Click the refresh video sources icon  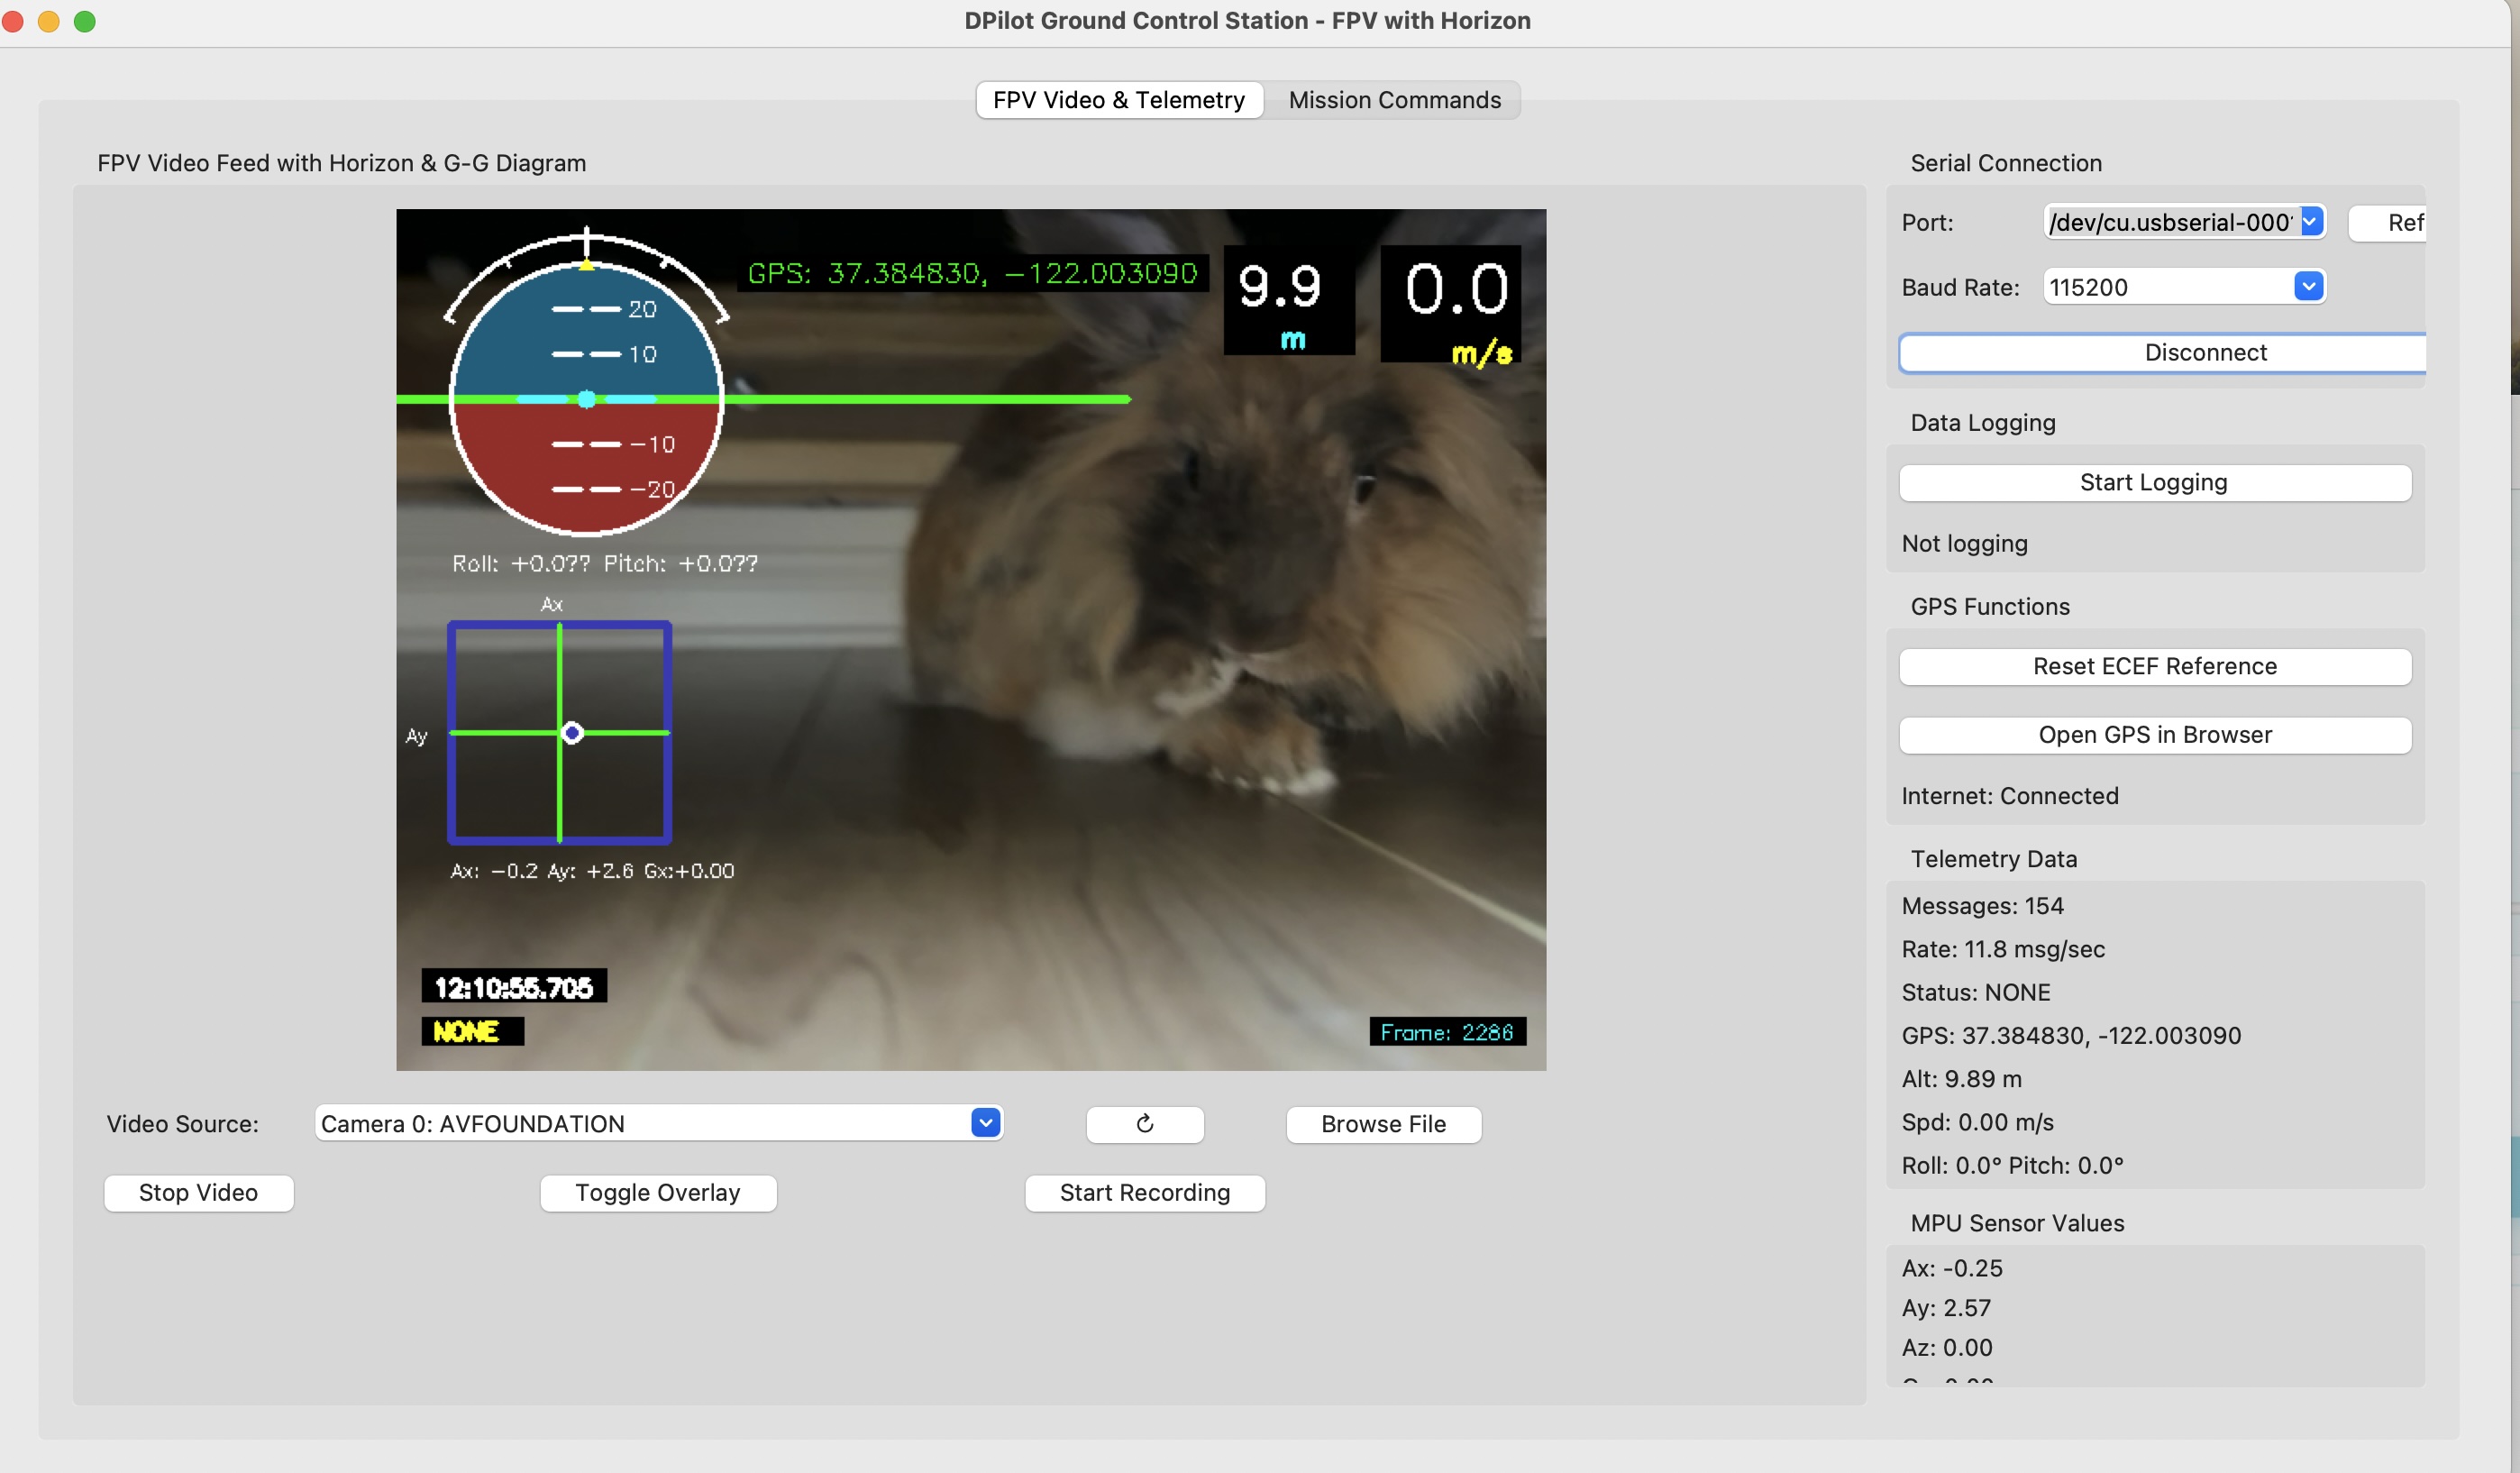tap(1145, 1124)
